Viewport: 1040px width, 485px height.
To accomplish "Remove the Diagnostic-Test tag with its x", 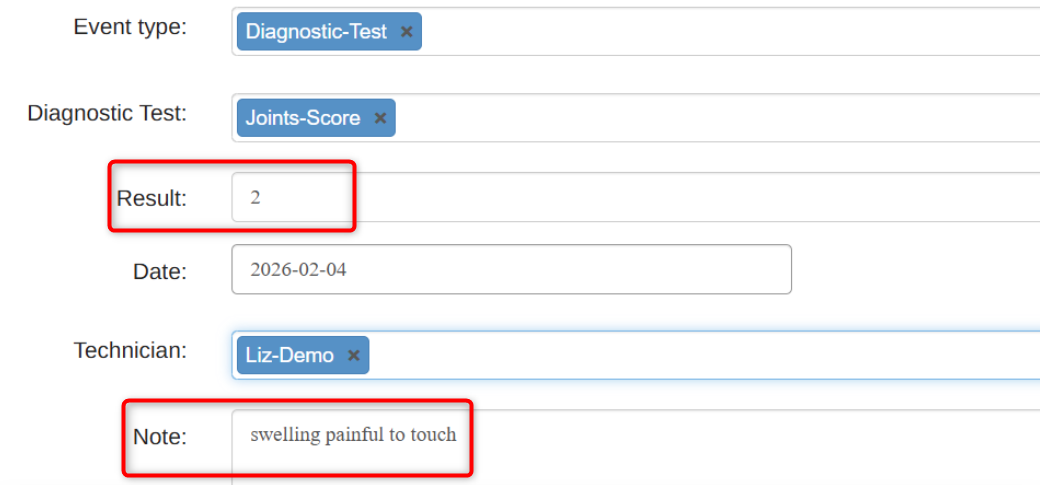I will tap(407, 32).
